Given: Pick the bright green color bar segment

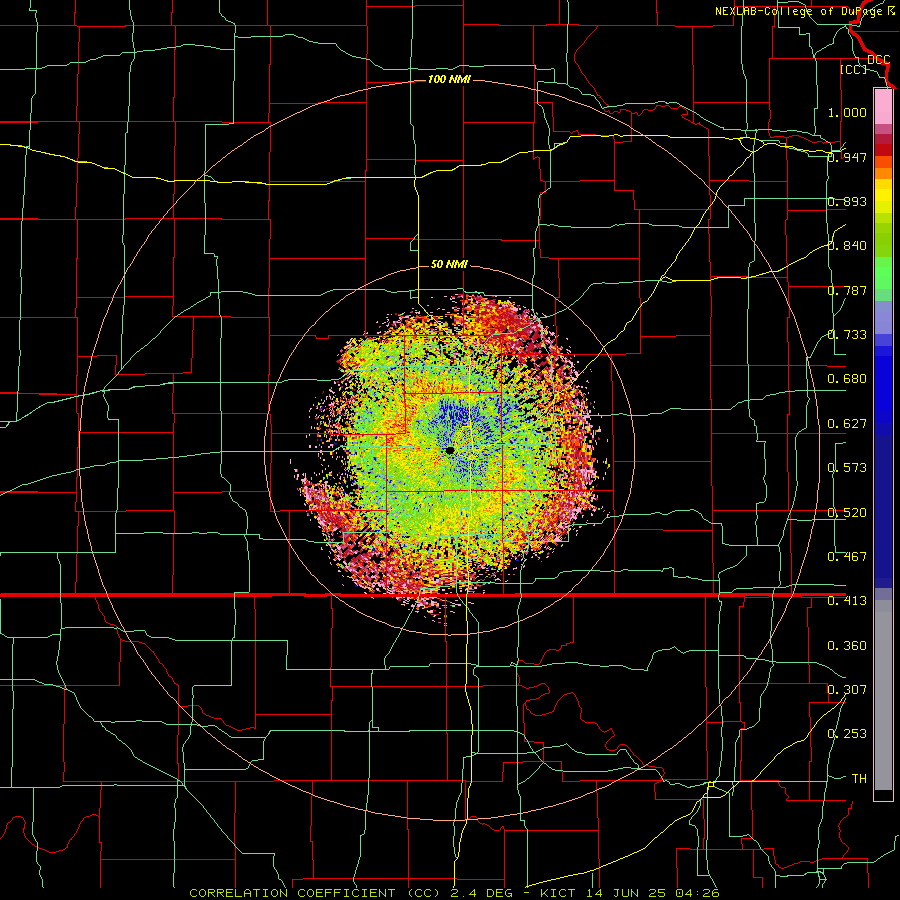Looking at the screenshot, I should click(883, 273).
